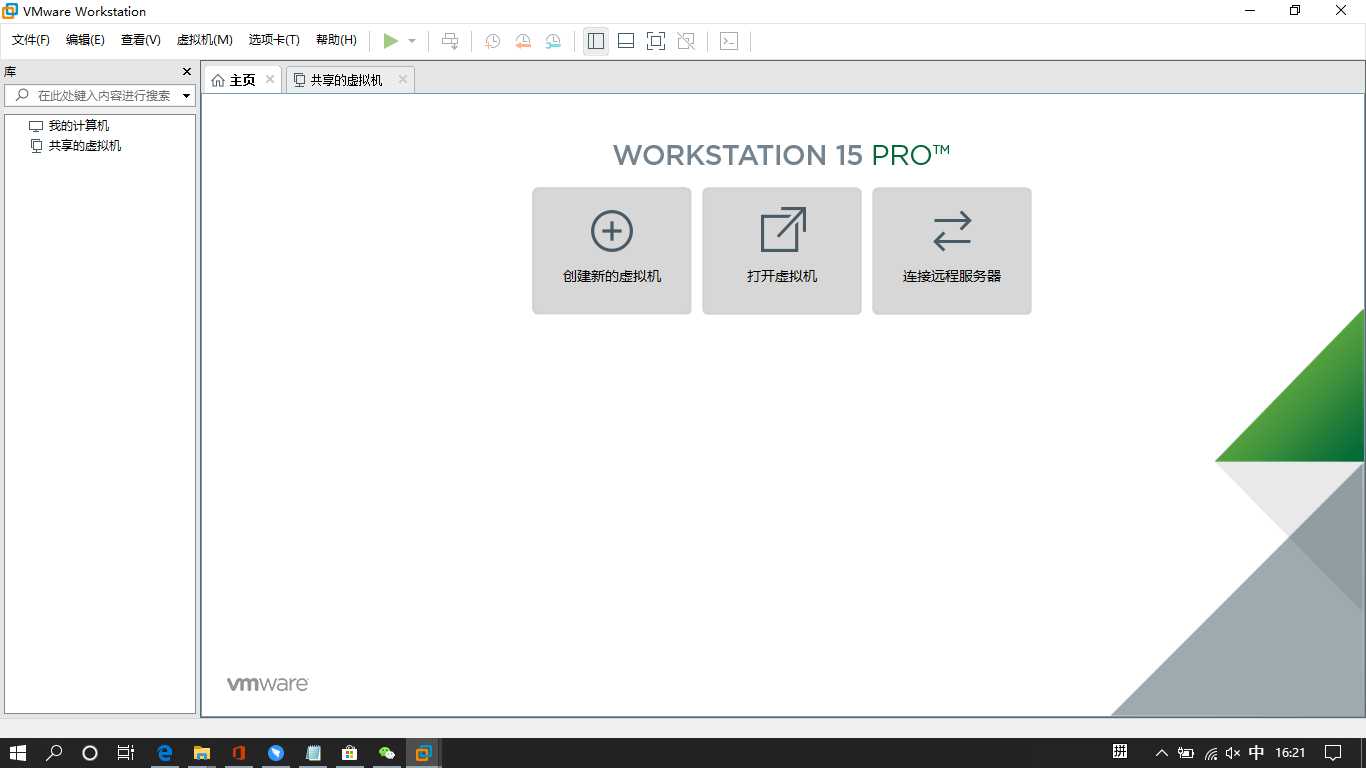
Task: Toggle the library sidebar view icon
Action: [596, 41]
